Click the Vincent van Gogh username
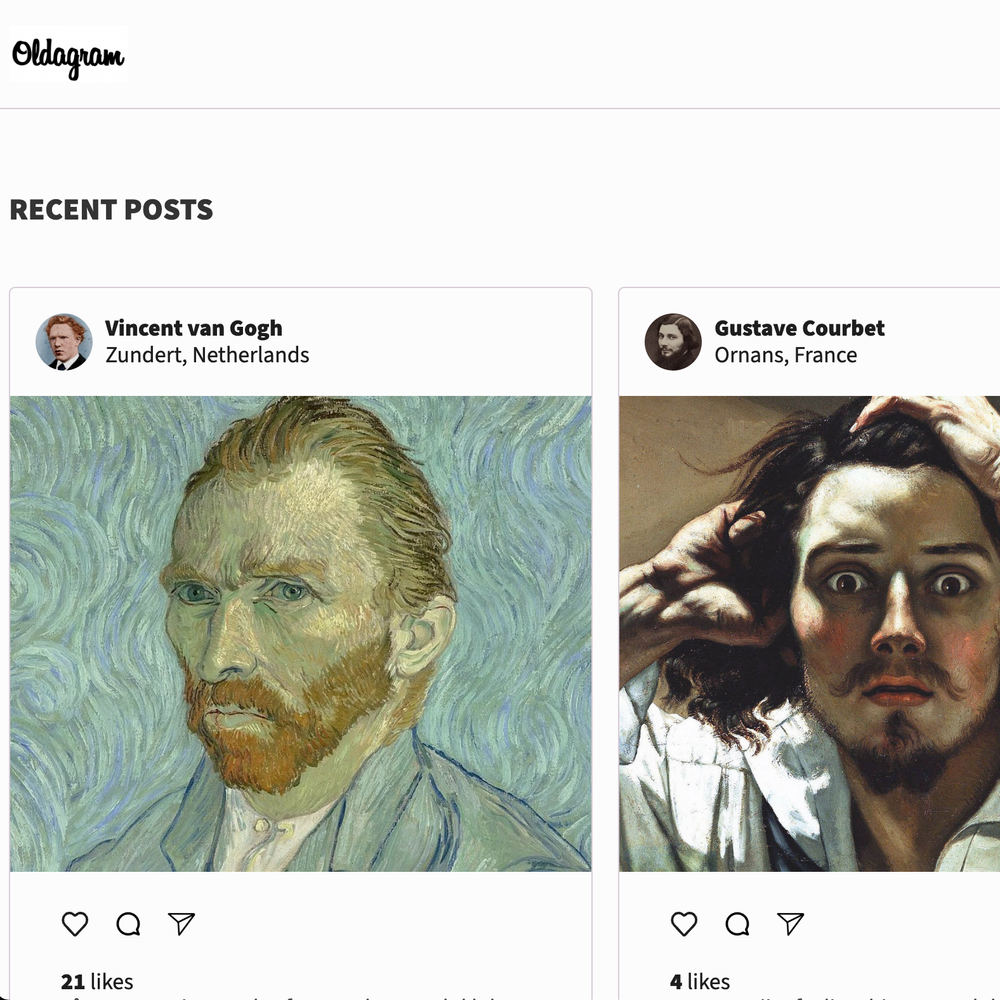1000x1000 pixels. (194, 328)
